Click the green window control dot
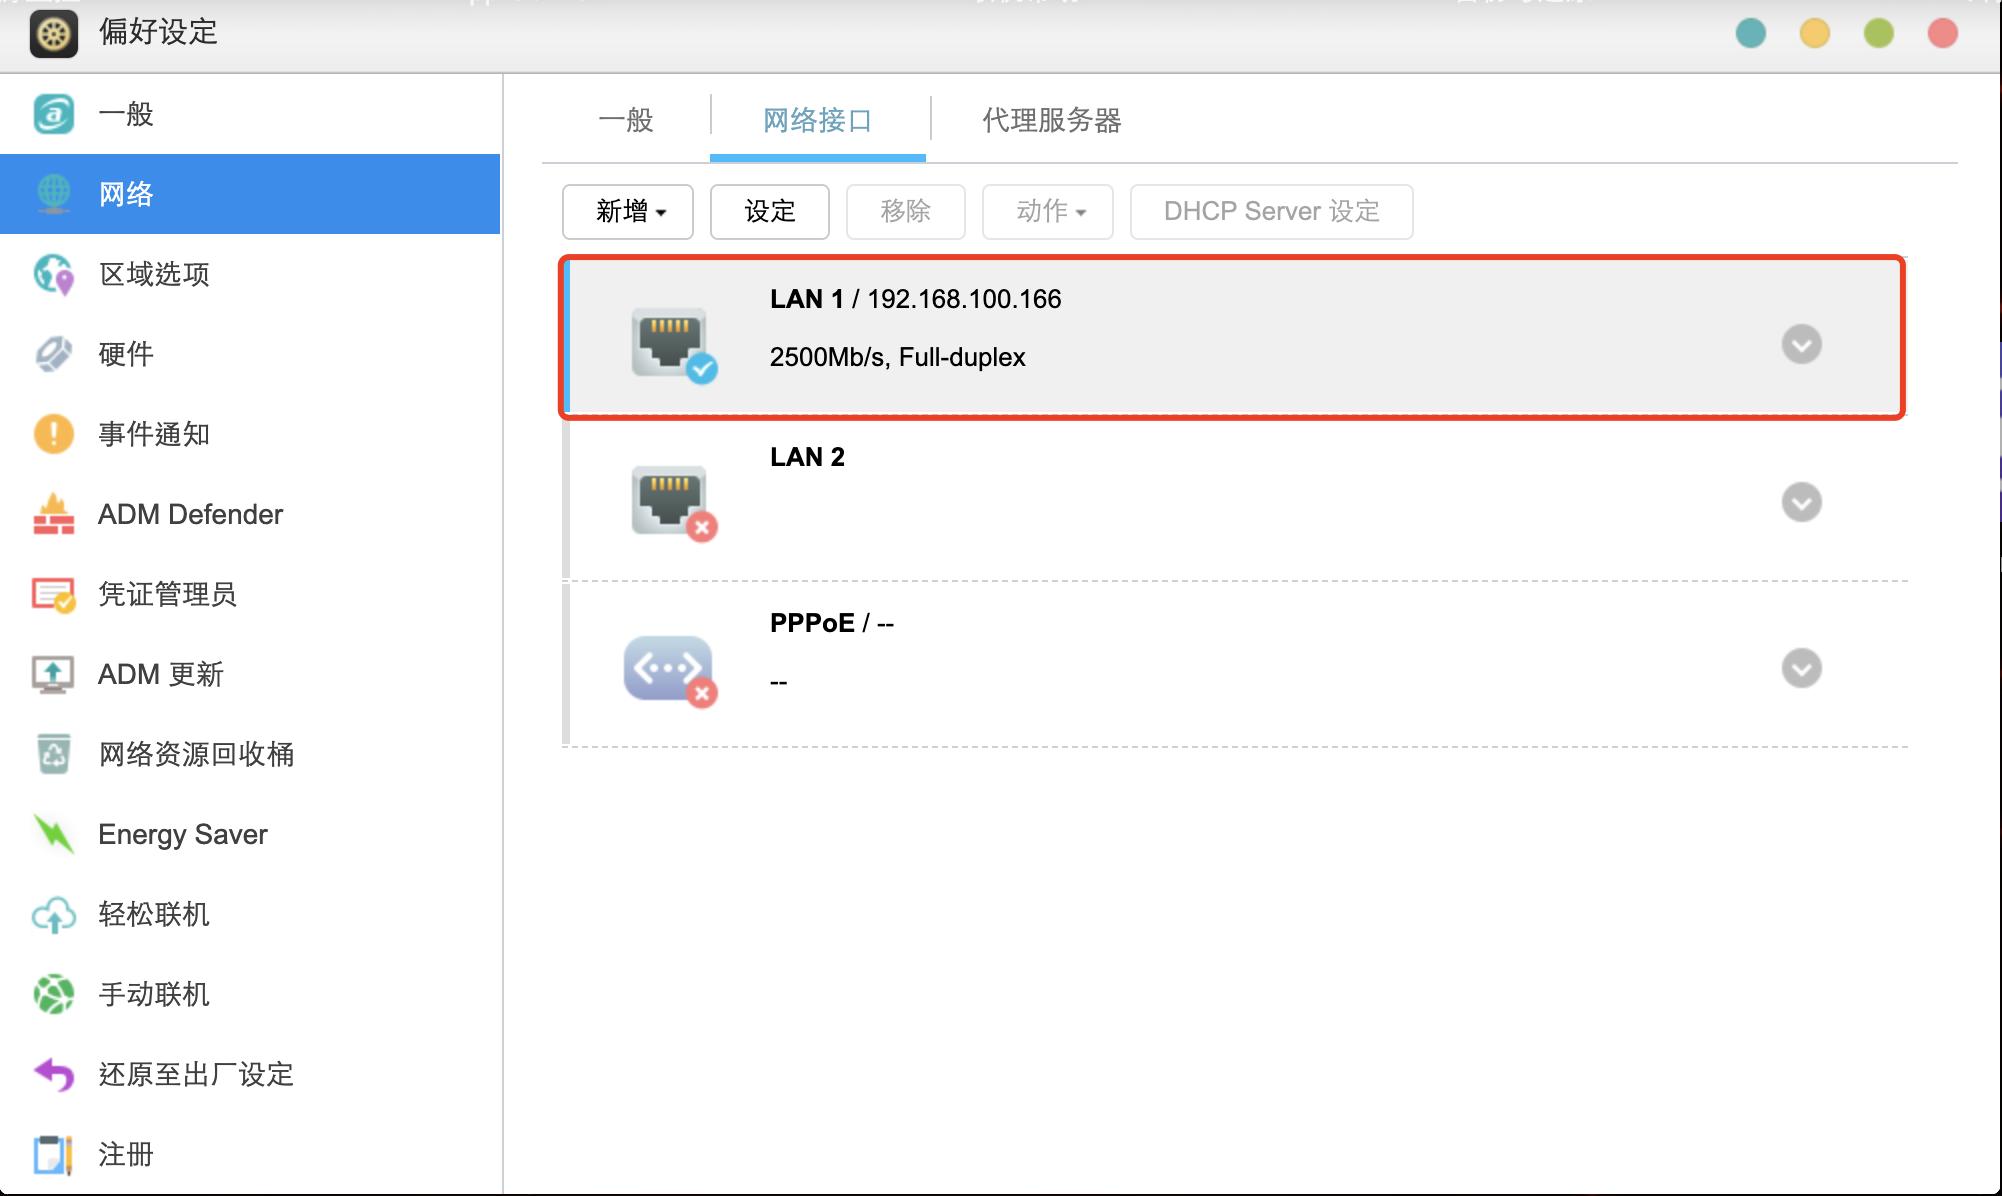Screen dimensions: 2002x1196 click(x=1879, y=33)
